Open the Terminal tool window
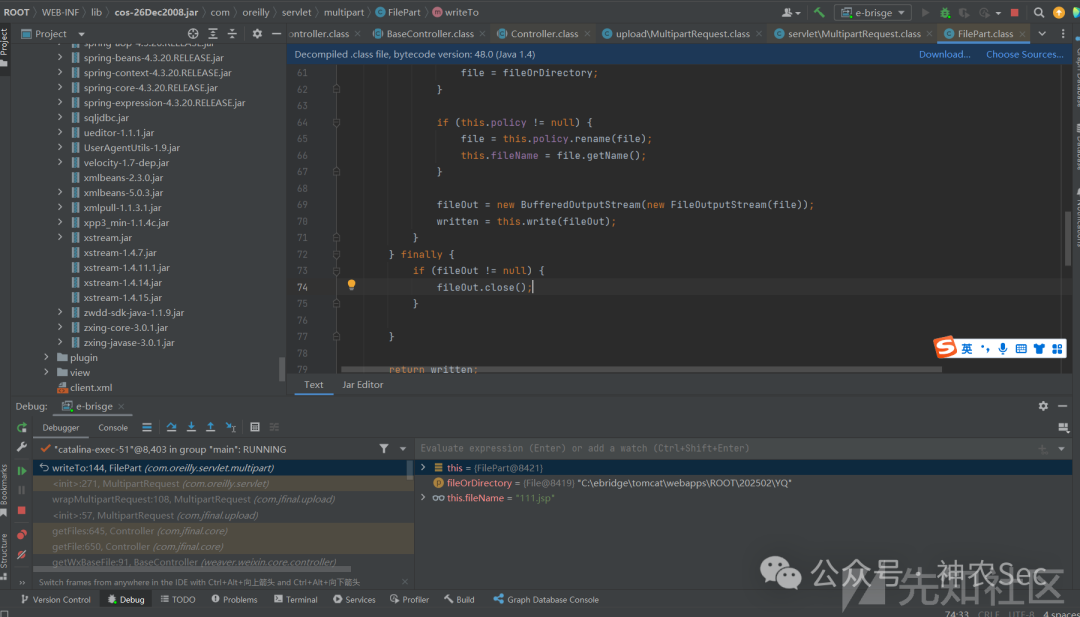 (x=294, y=600)
